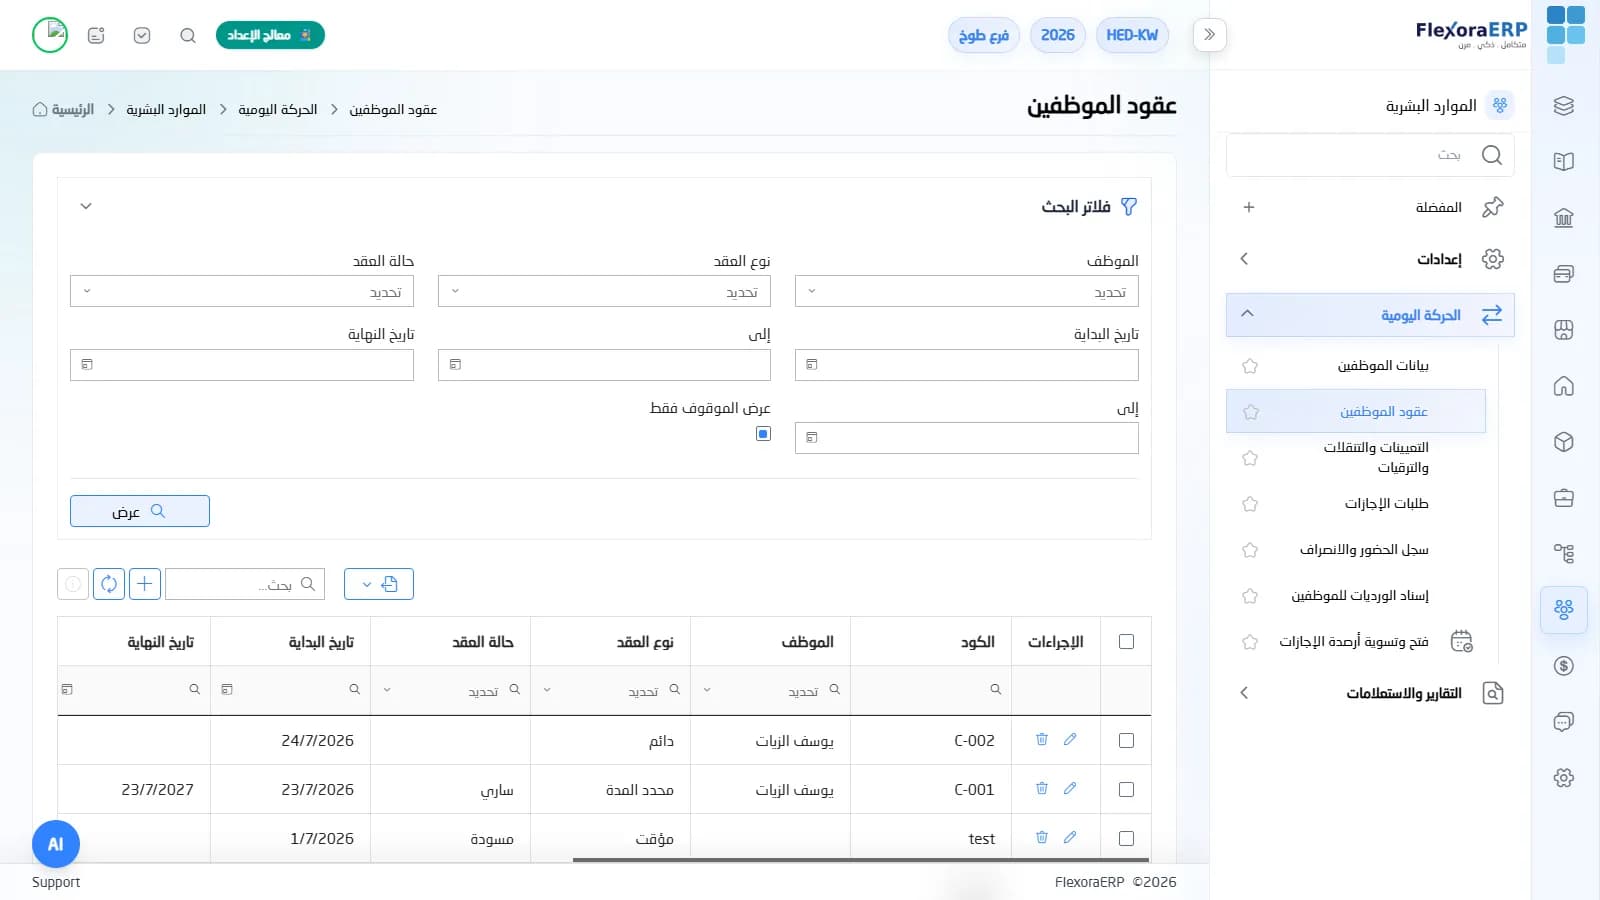Open the bank icon in right rail
1600x900 pixels.
[1564, 218]
